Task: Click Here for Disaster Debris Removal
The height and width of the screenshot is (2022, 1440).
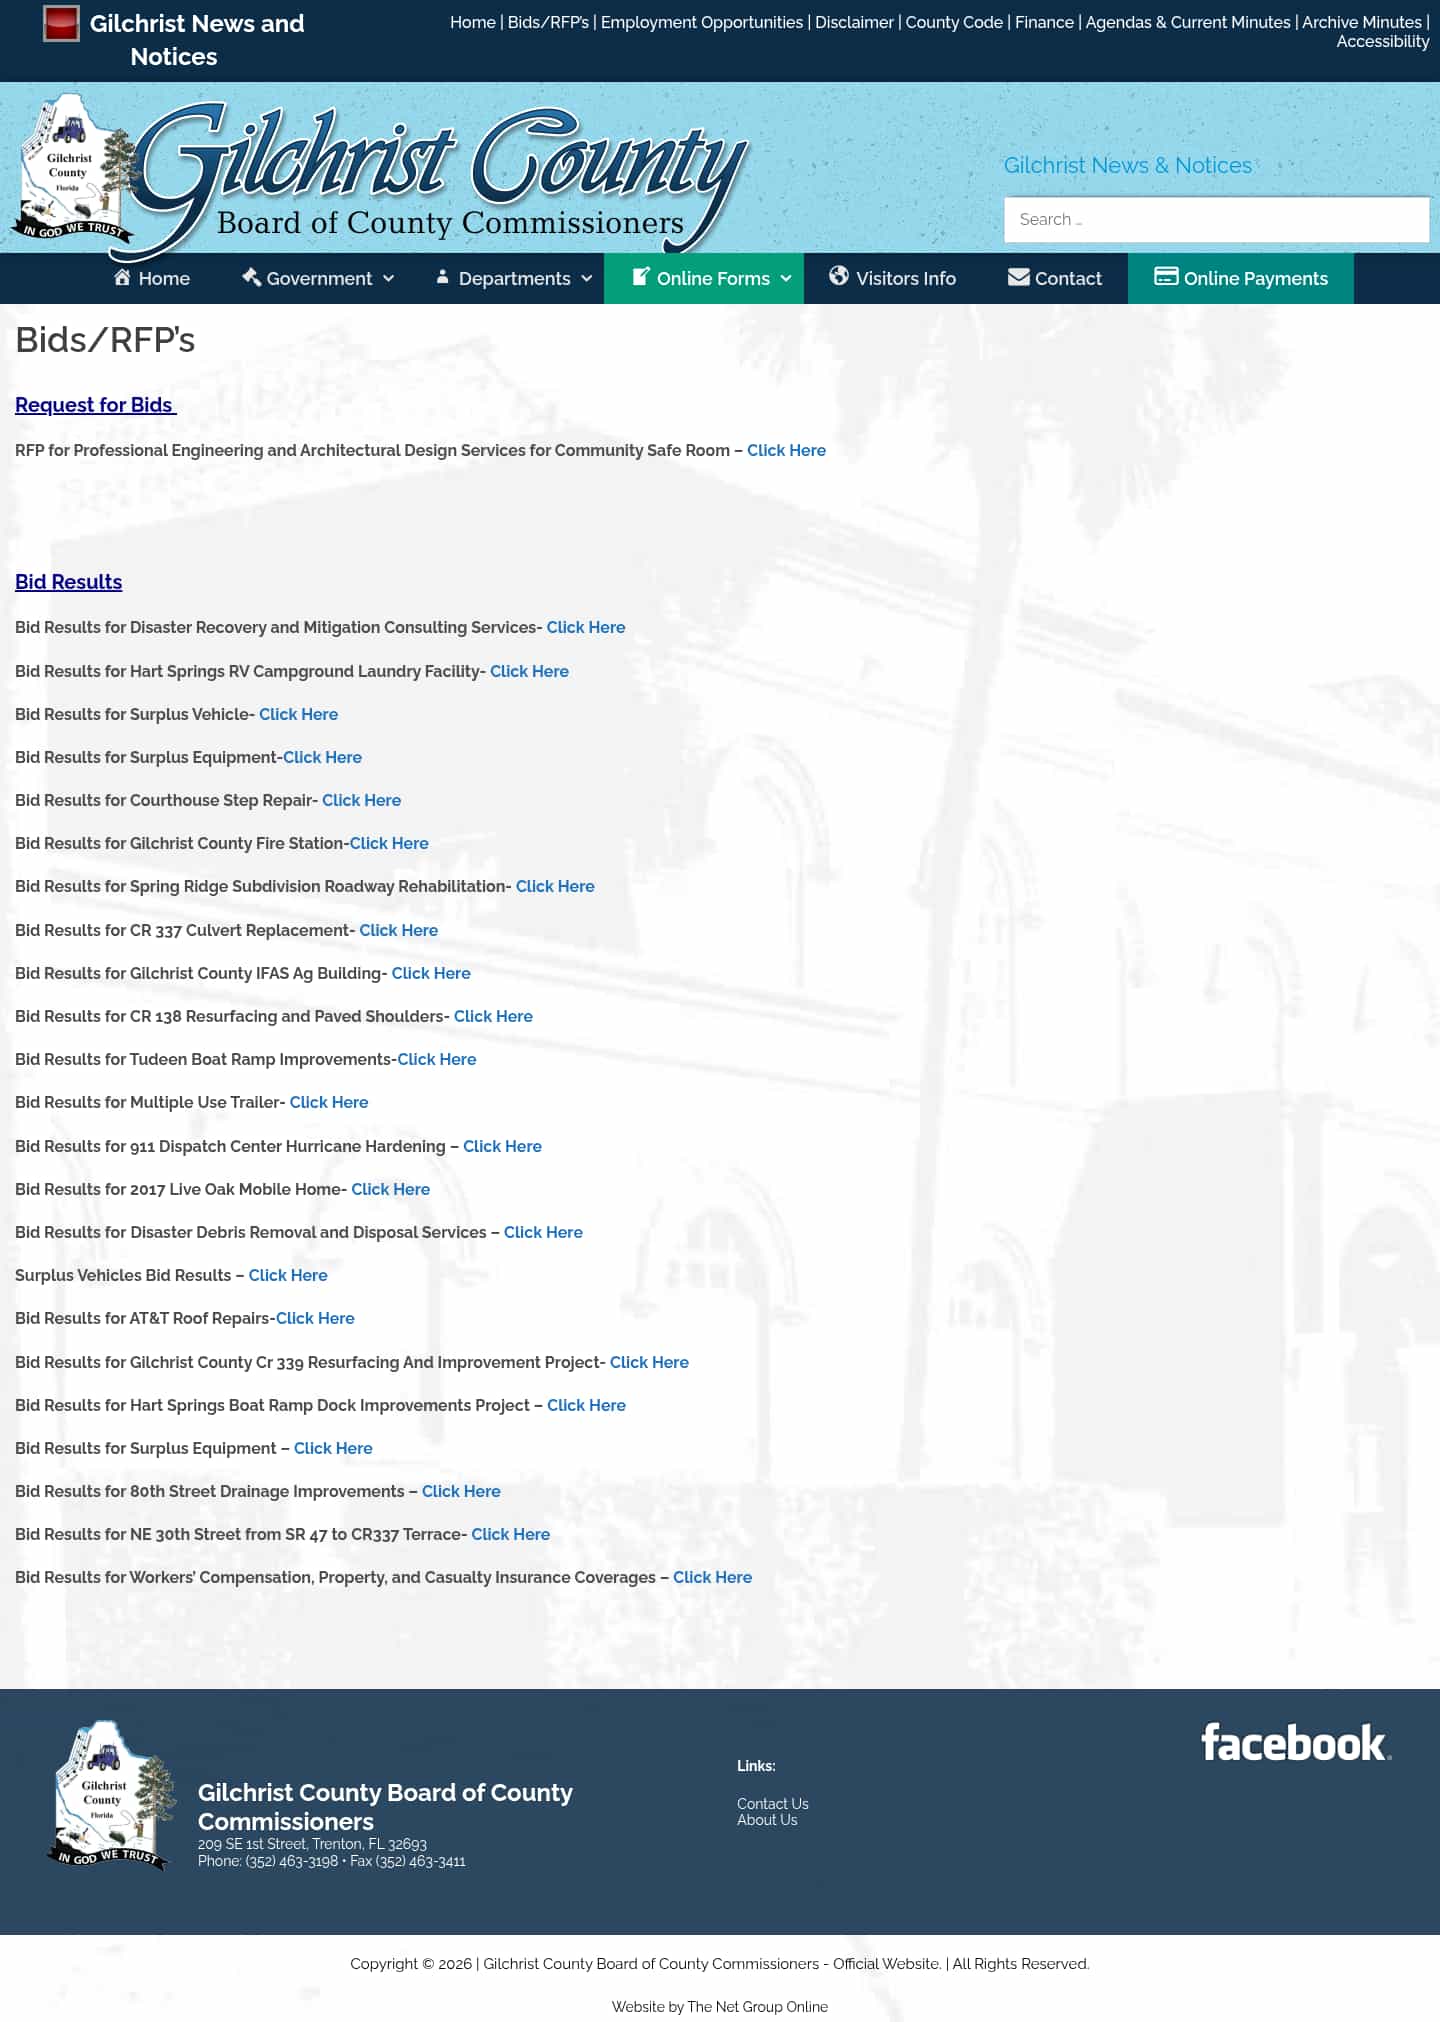Action: click(x=543, y=1232)
